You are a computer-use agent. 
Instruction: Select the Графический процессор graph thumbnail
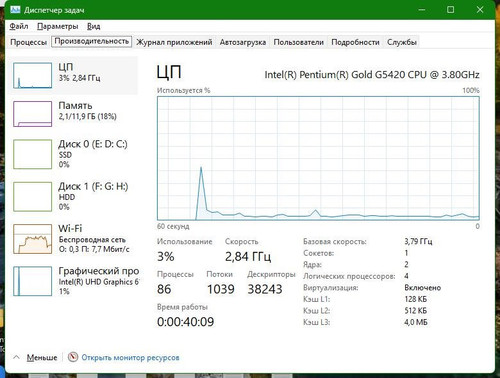(x=33, y=281)
